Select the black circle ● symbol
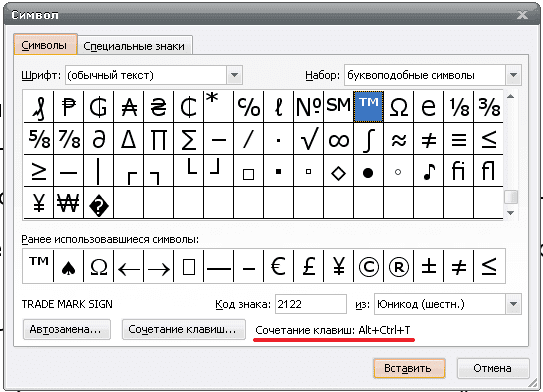Screen dimensions: 543x392 [368, 170]
